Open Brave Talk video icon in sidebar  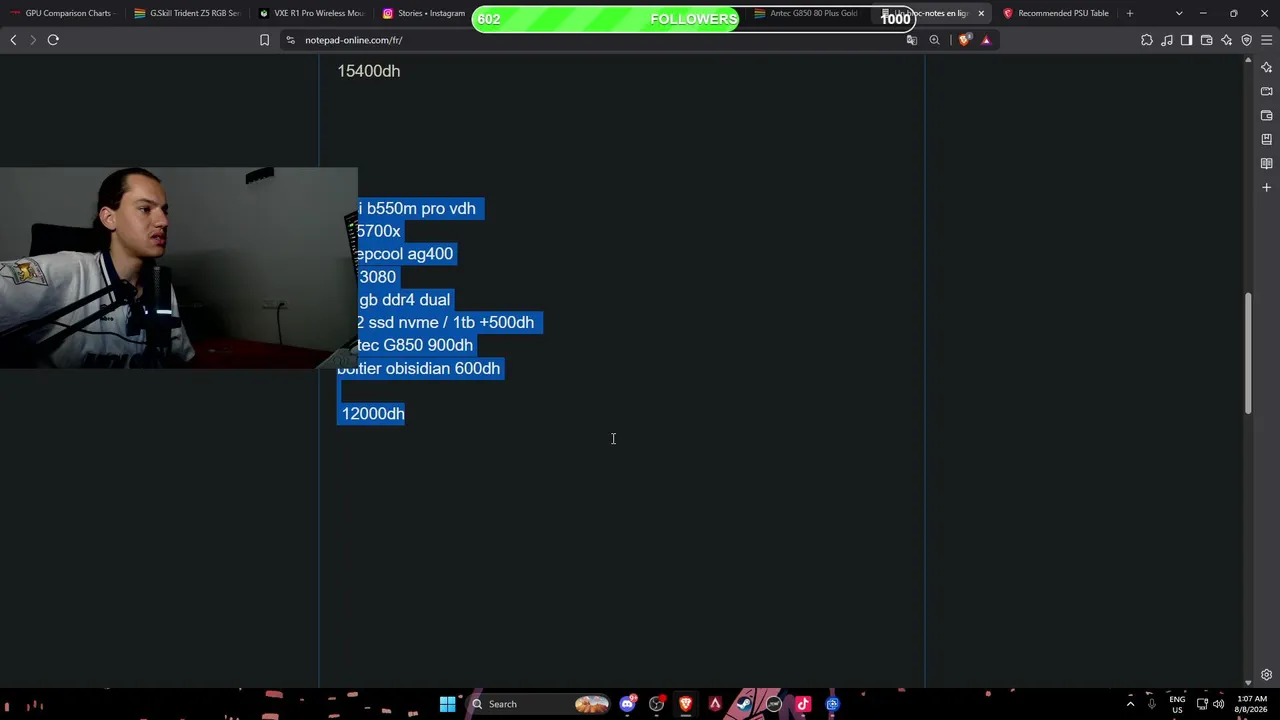click(1266, 91)
